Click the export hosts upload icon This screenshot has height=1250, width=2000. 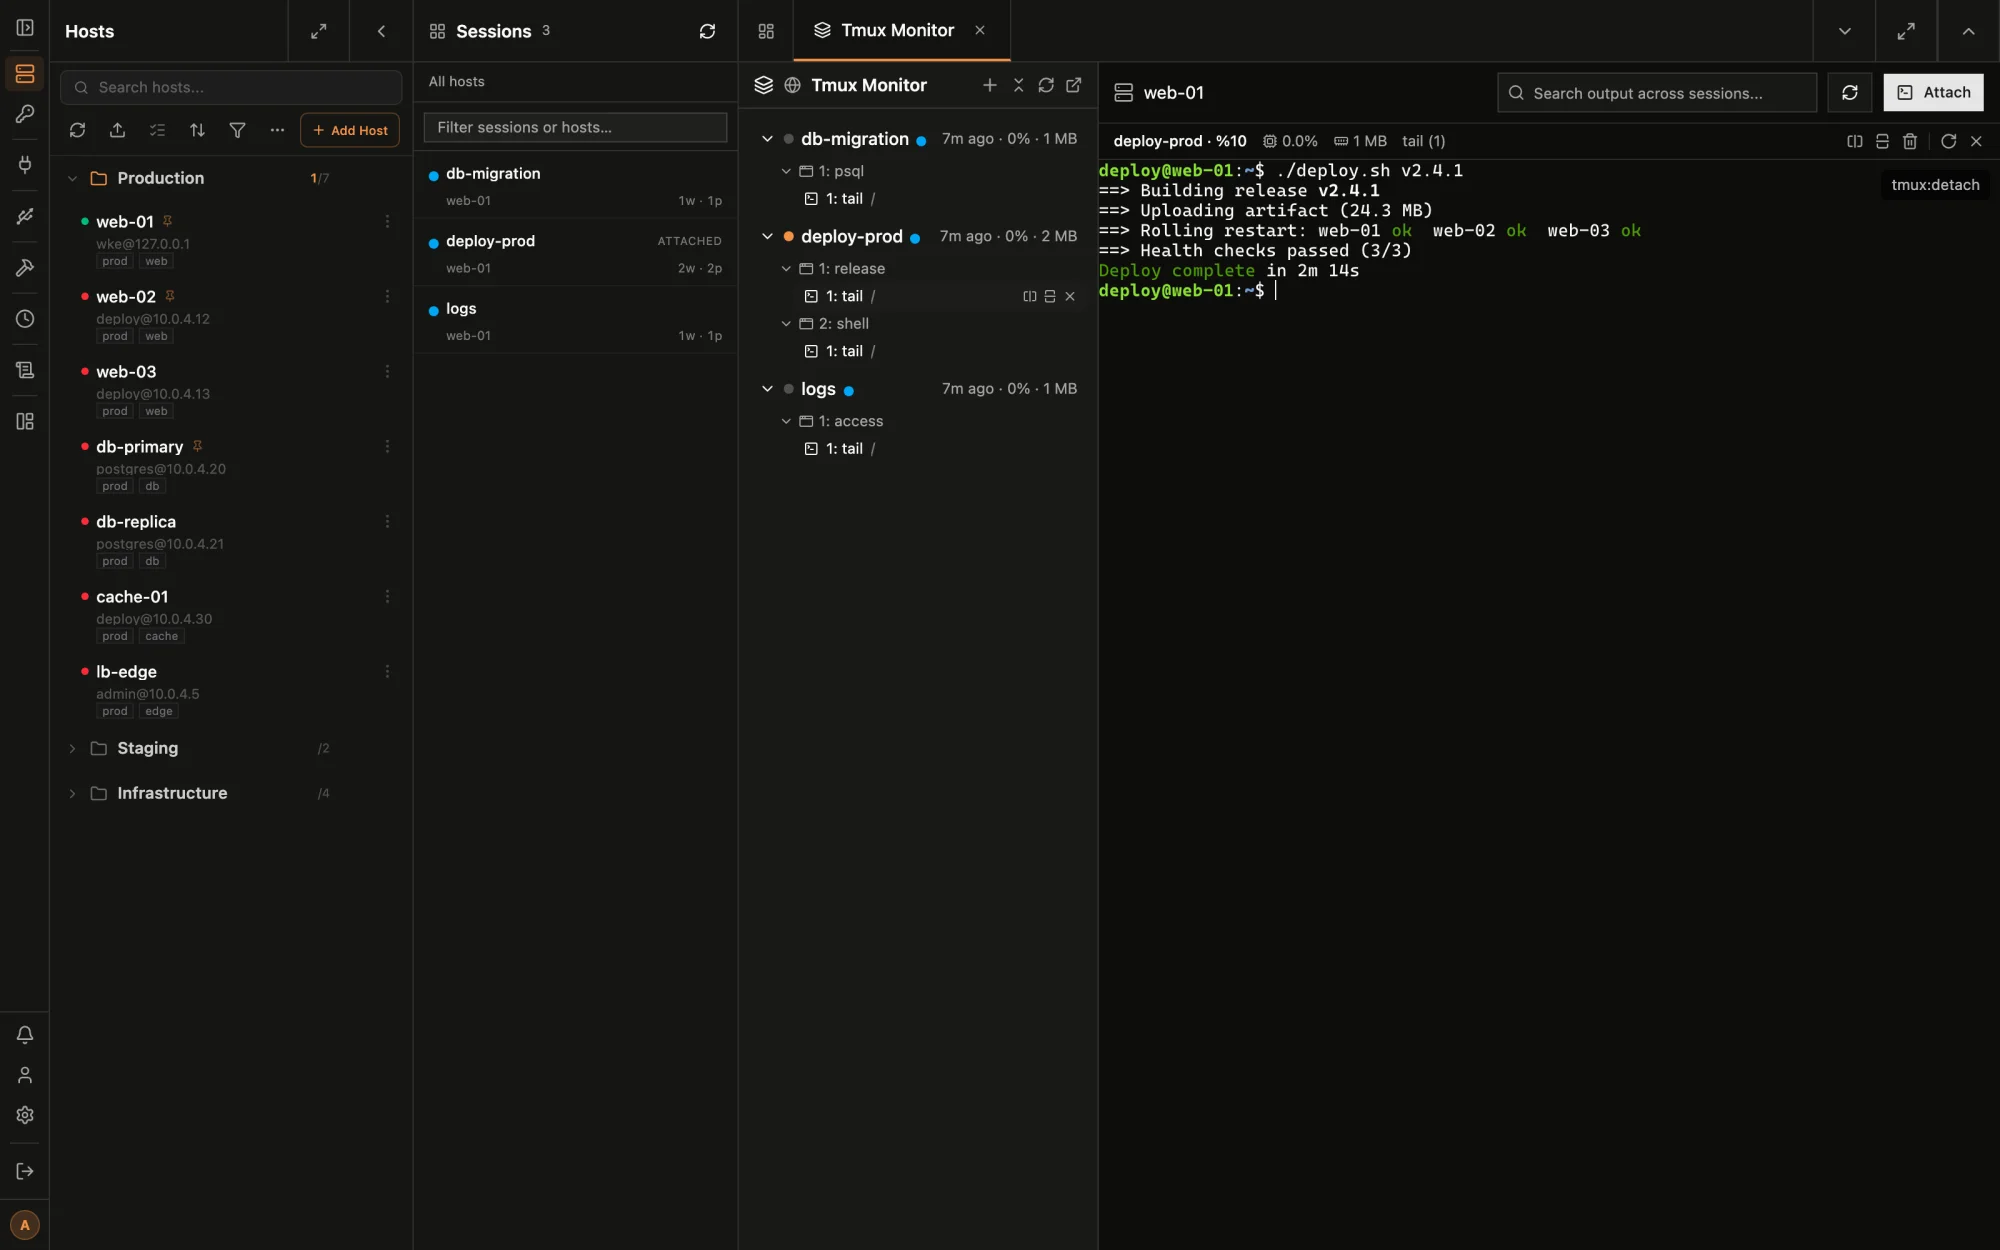[117, 130]
